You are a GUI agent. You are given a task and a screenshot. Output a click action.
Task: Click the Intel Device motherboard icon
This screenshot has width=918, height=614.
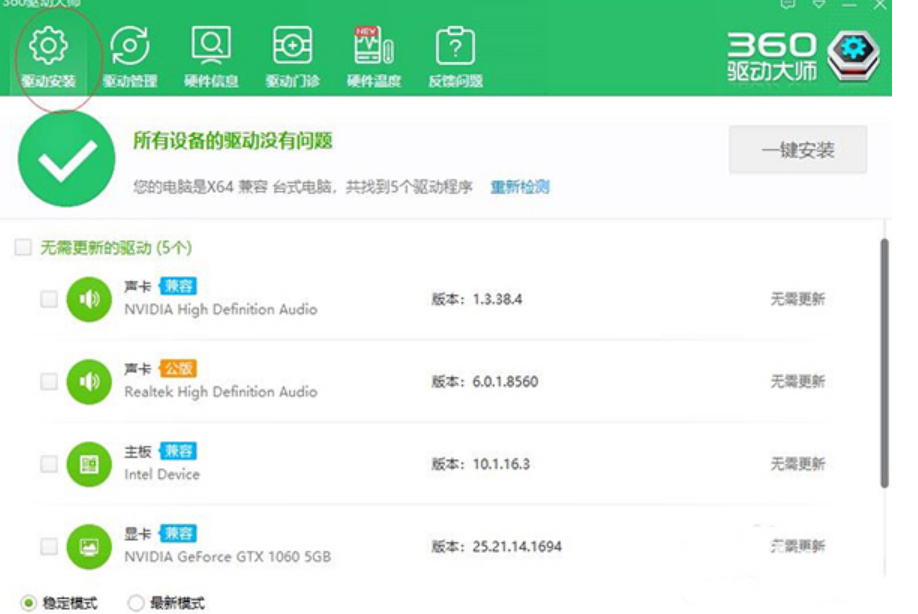click(x=88, y=464)
